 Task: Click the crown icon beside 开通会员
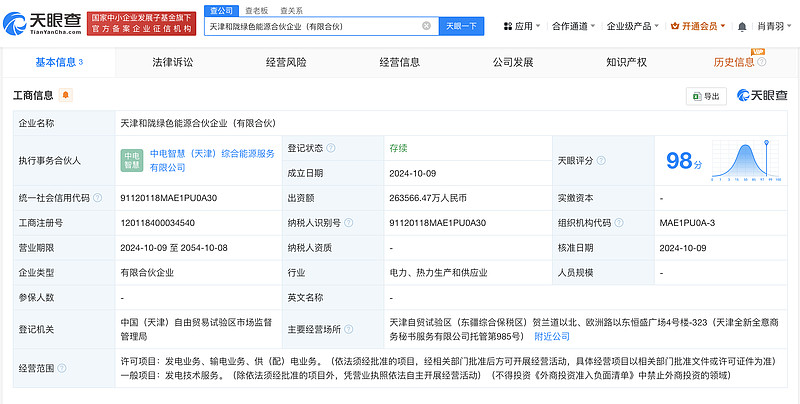[x=675, y=26]
